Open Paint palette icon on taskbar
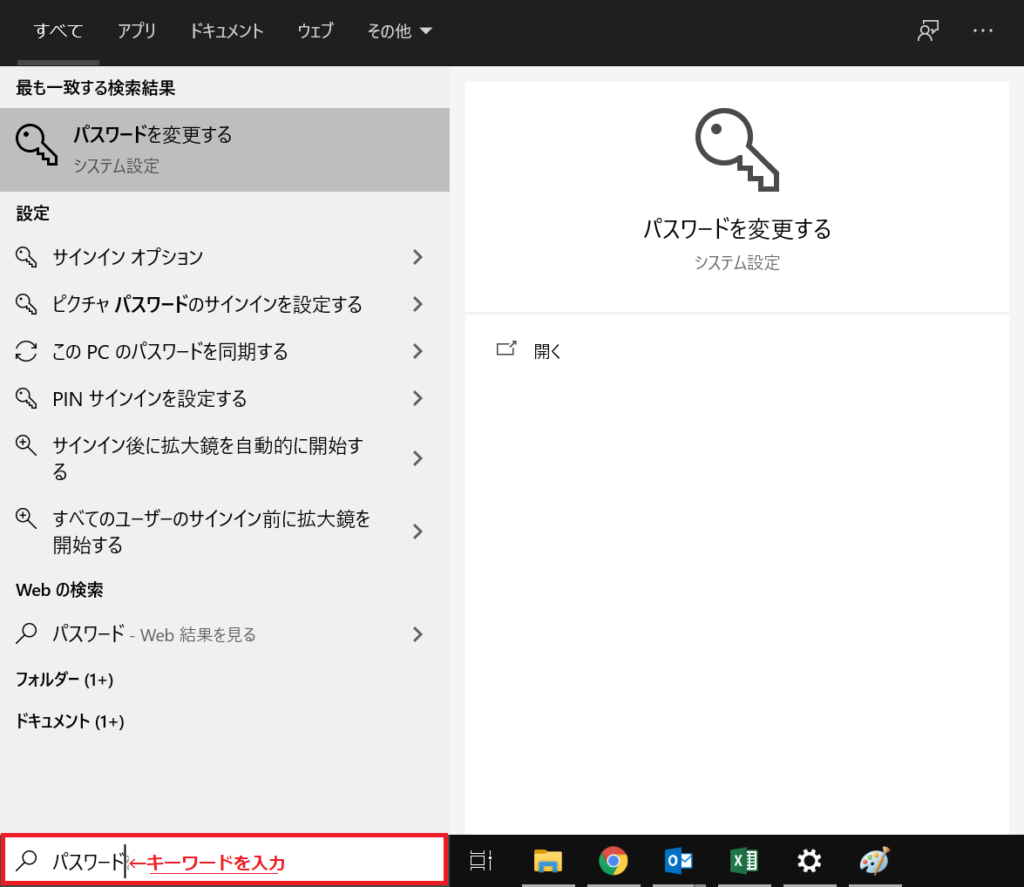1024x887 pixels. pos(874,860)
